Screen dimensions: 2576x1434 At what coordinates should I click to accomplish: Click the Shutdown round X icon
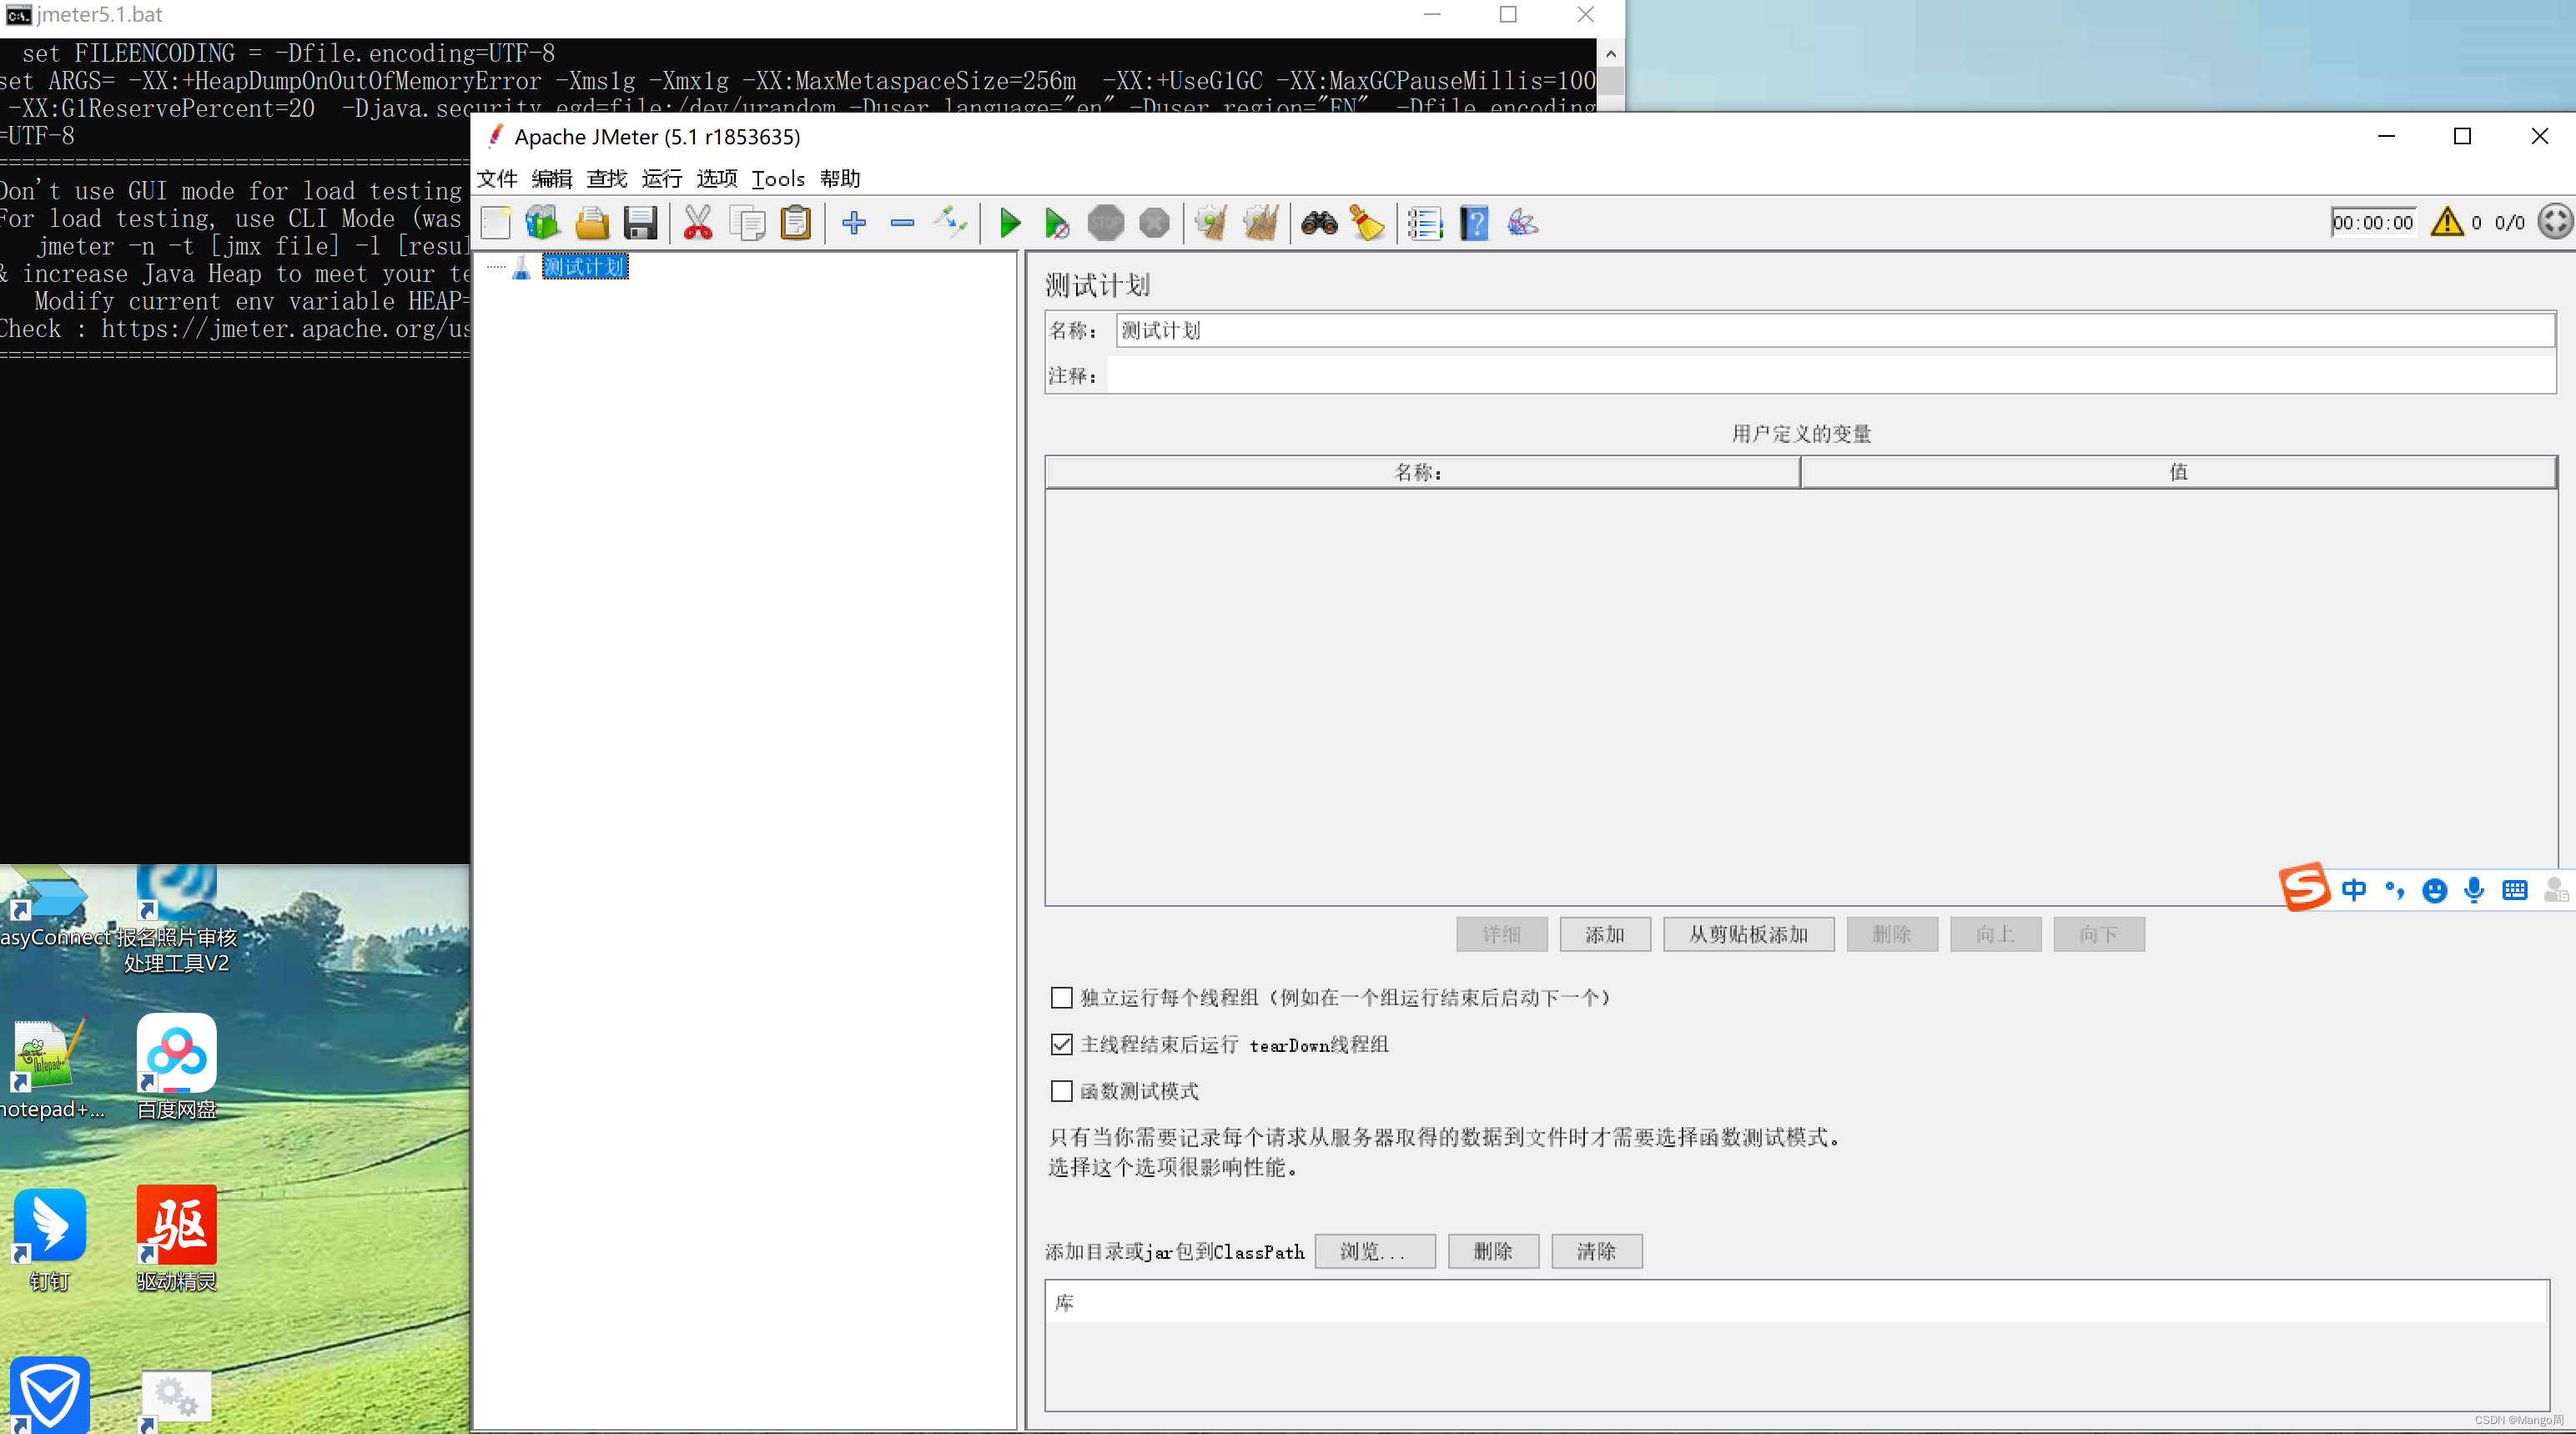click(x=1154, y=223)
